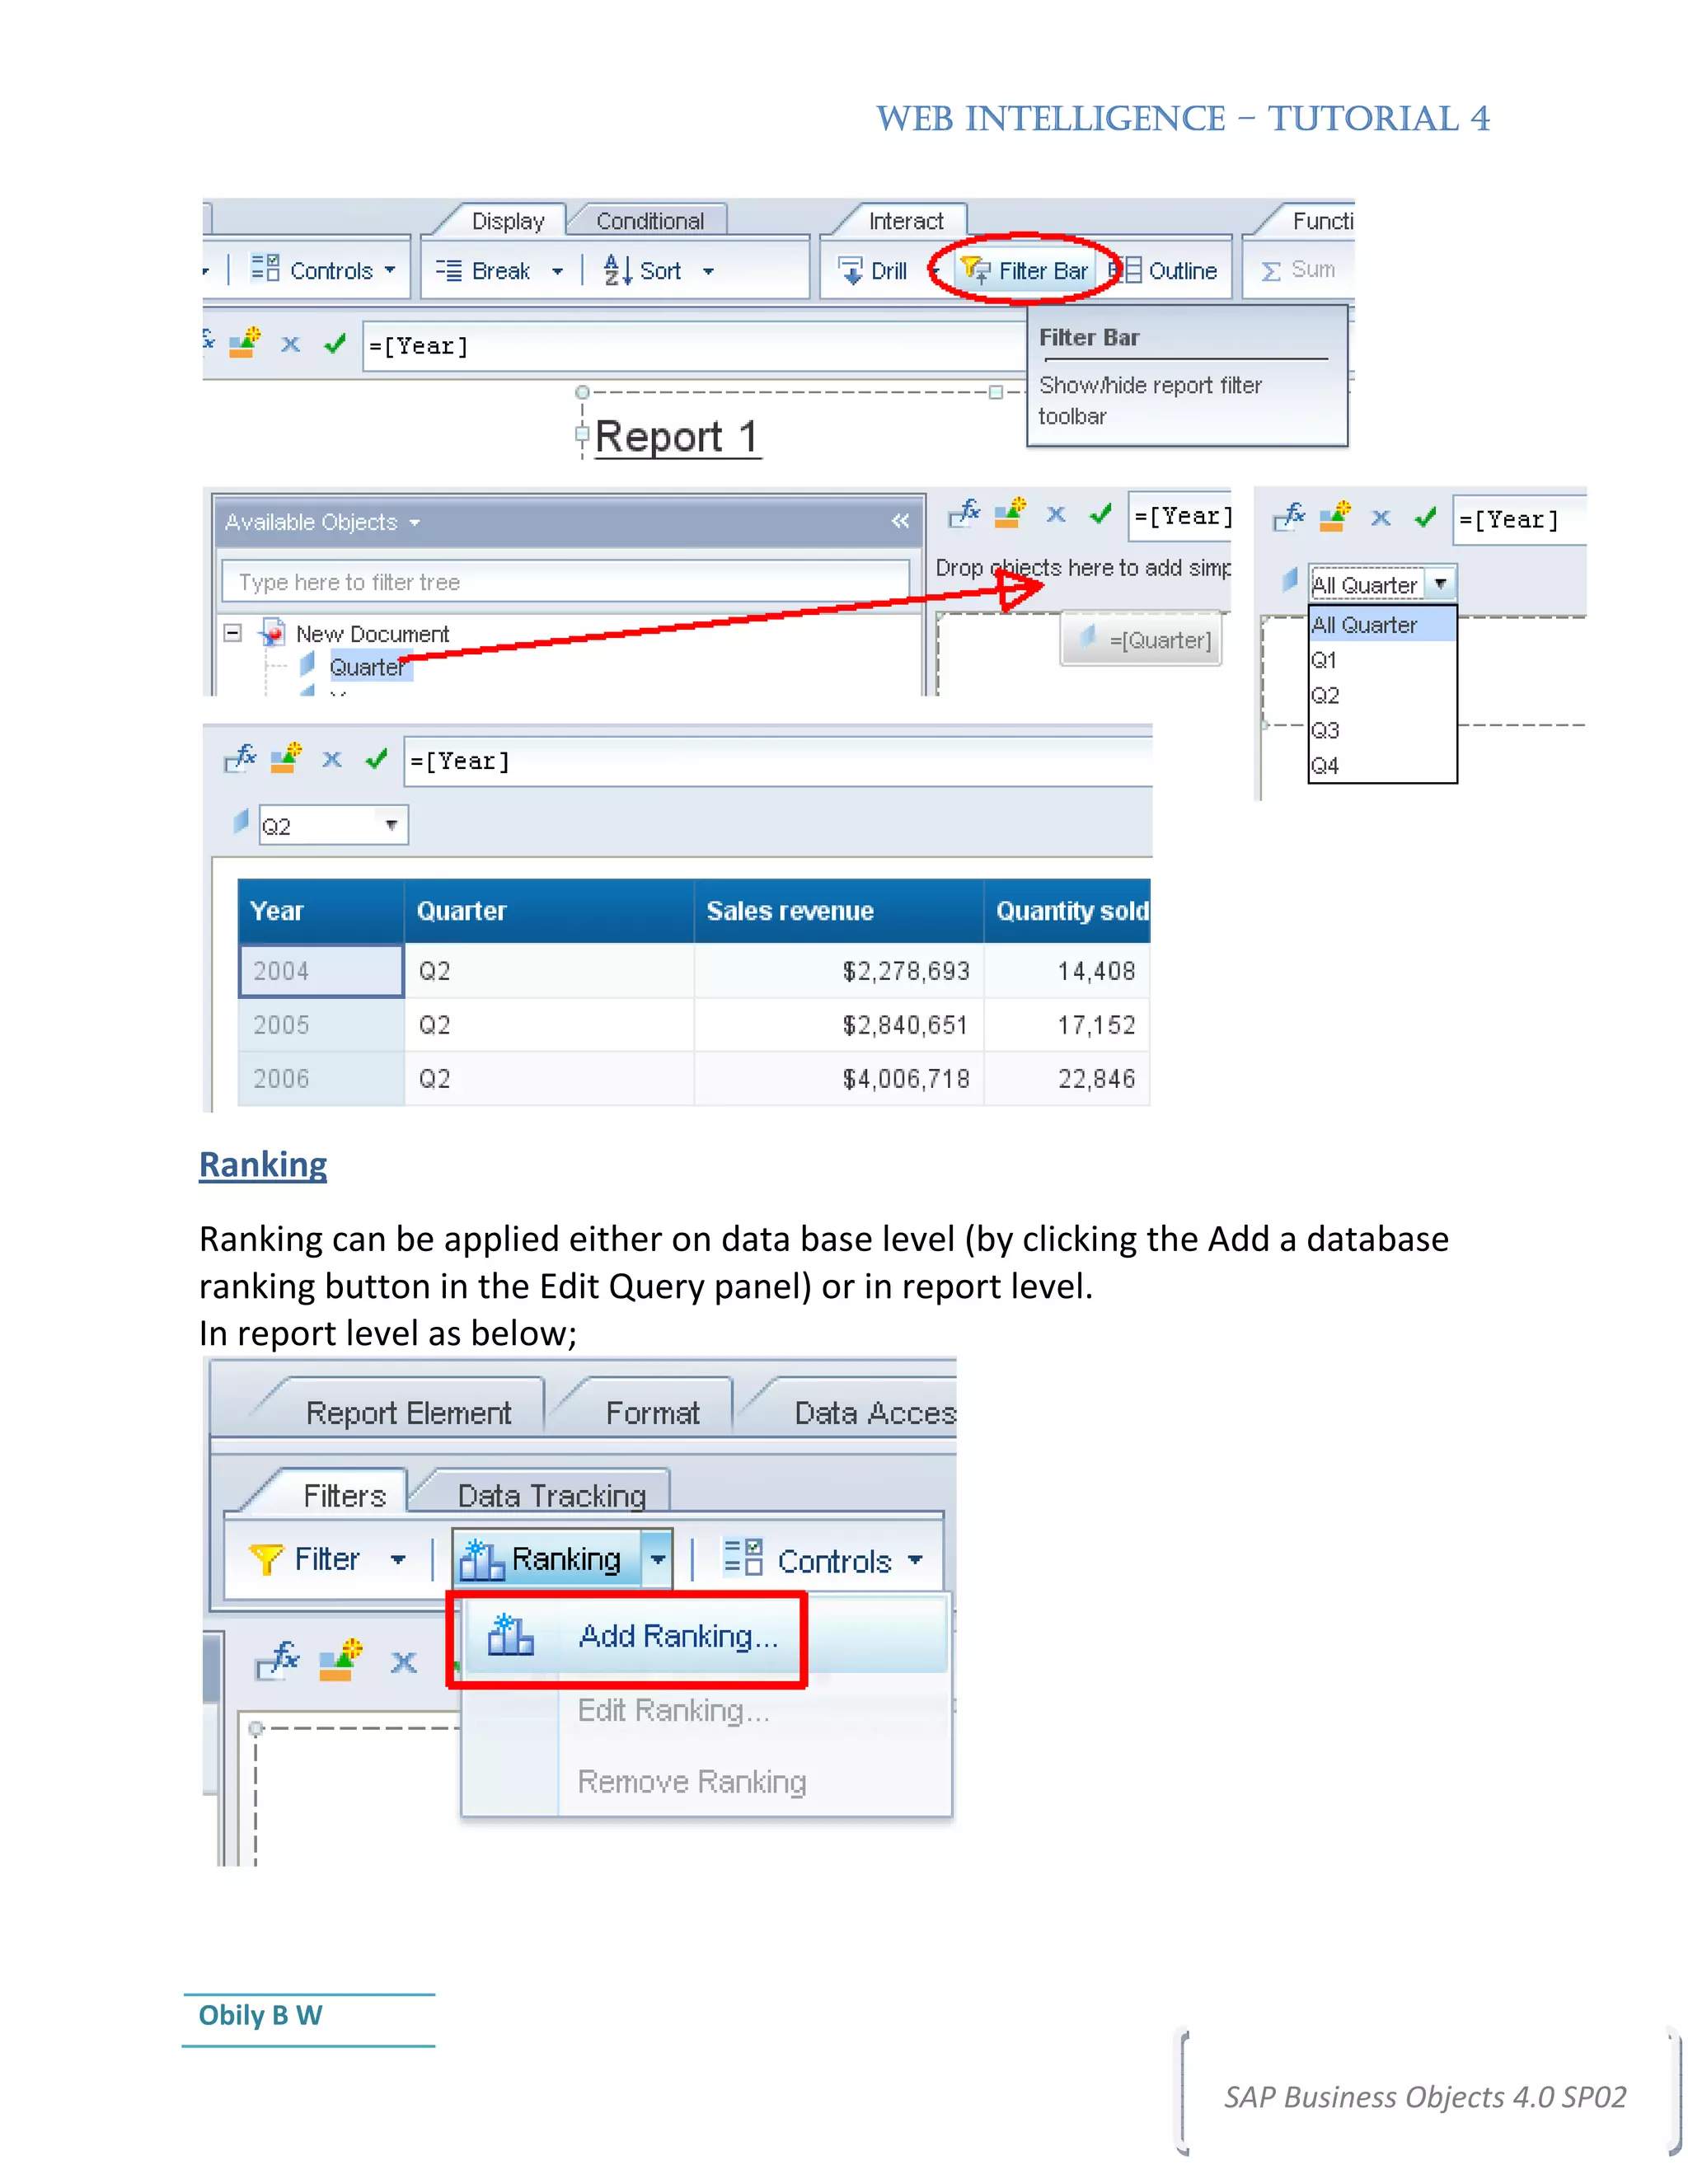1688x2184 pixels.
Task: Click the green validate check above Report 1
Action: [x=335, y=344]
